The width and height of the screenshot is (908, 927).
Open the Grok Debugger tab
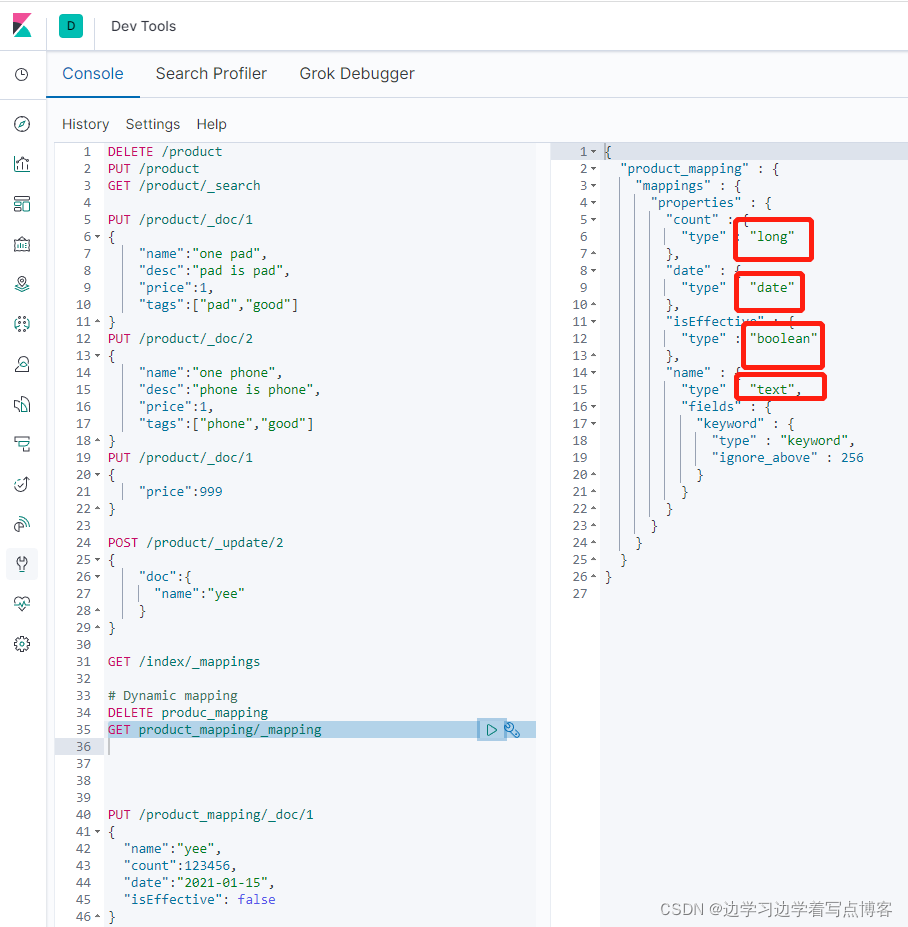pyautogui.click(x=357, y=73)
